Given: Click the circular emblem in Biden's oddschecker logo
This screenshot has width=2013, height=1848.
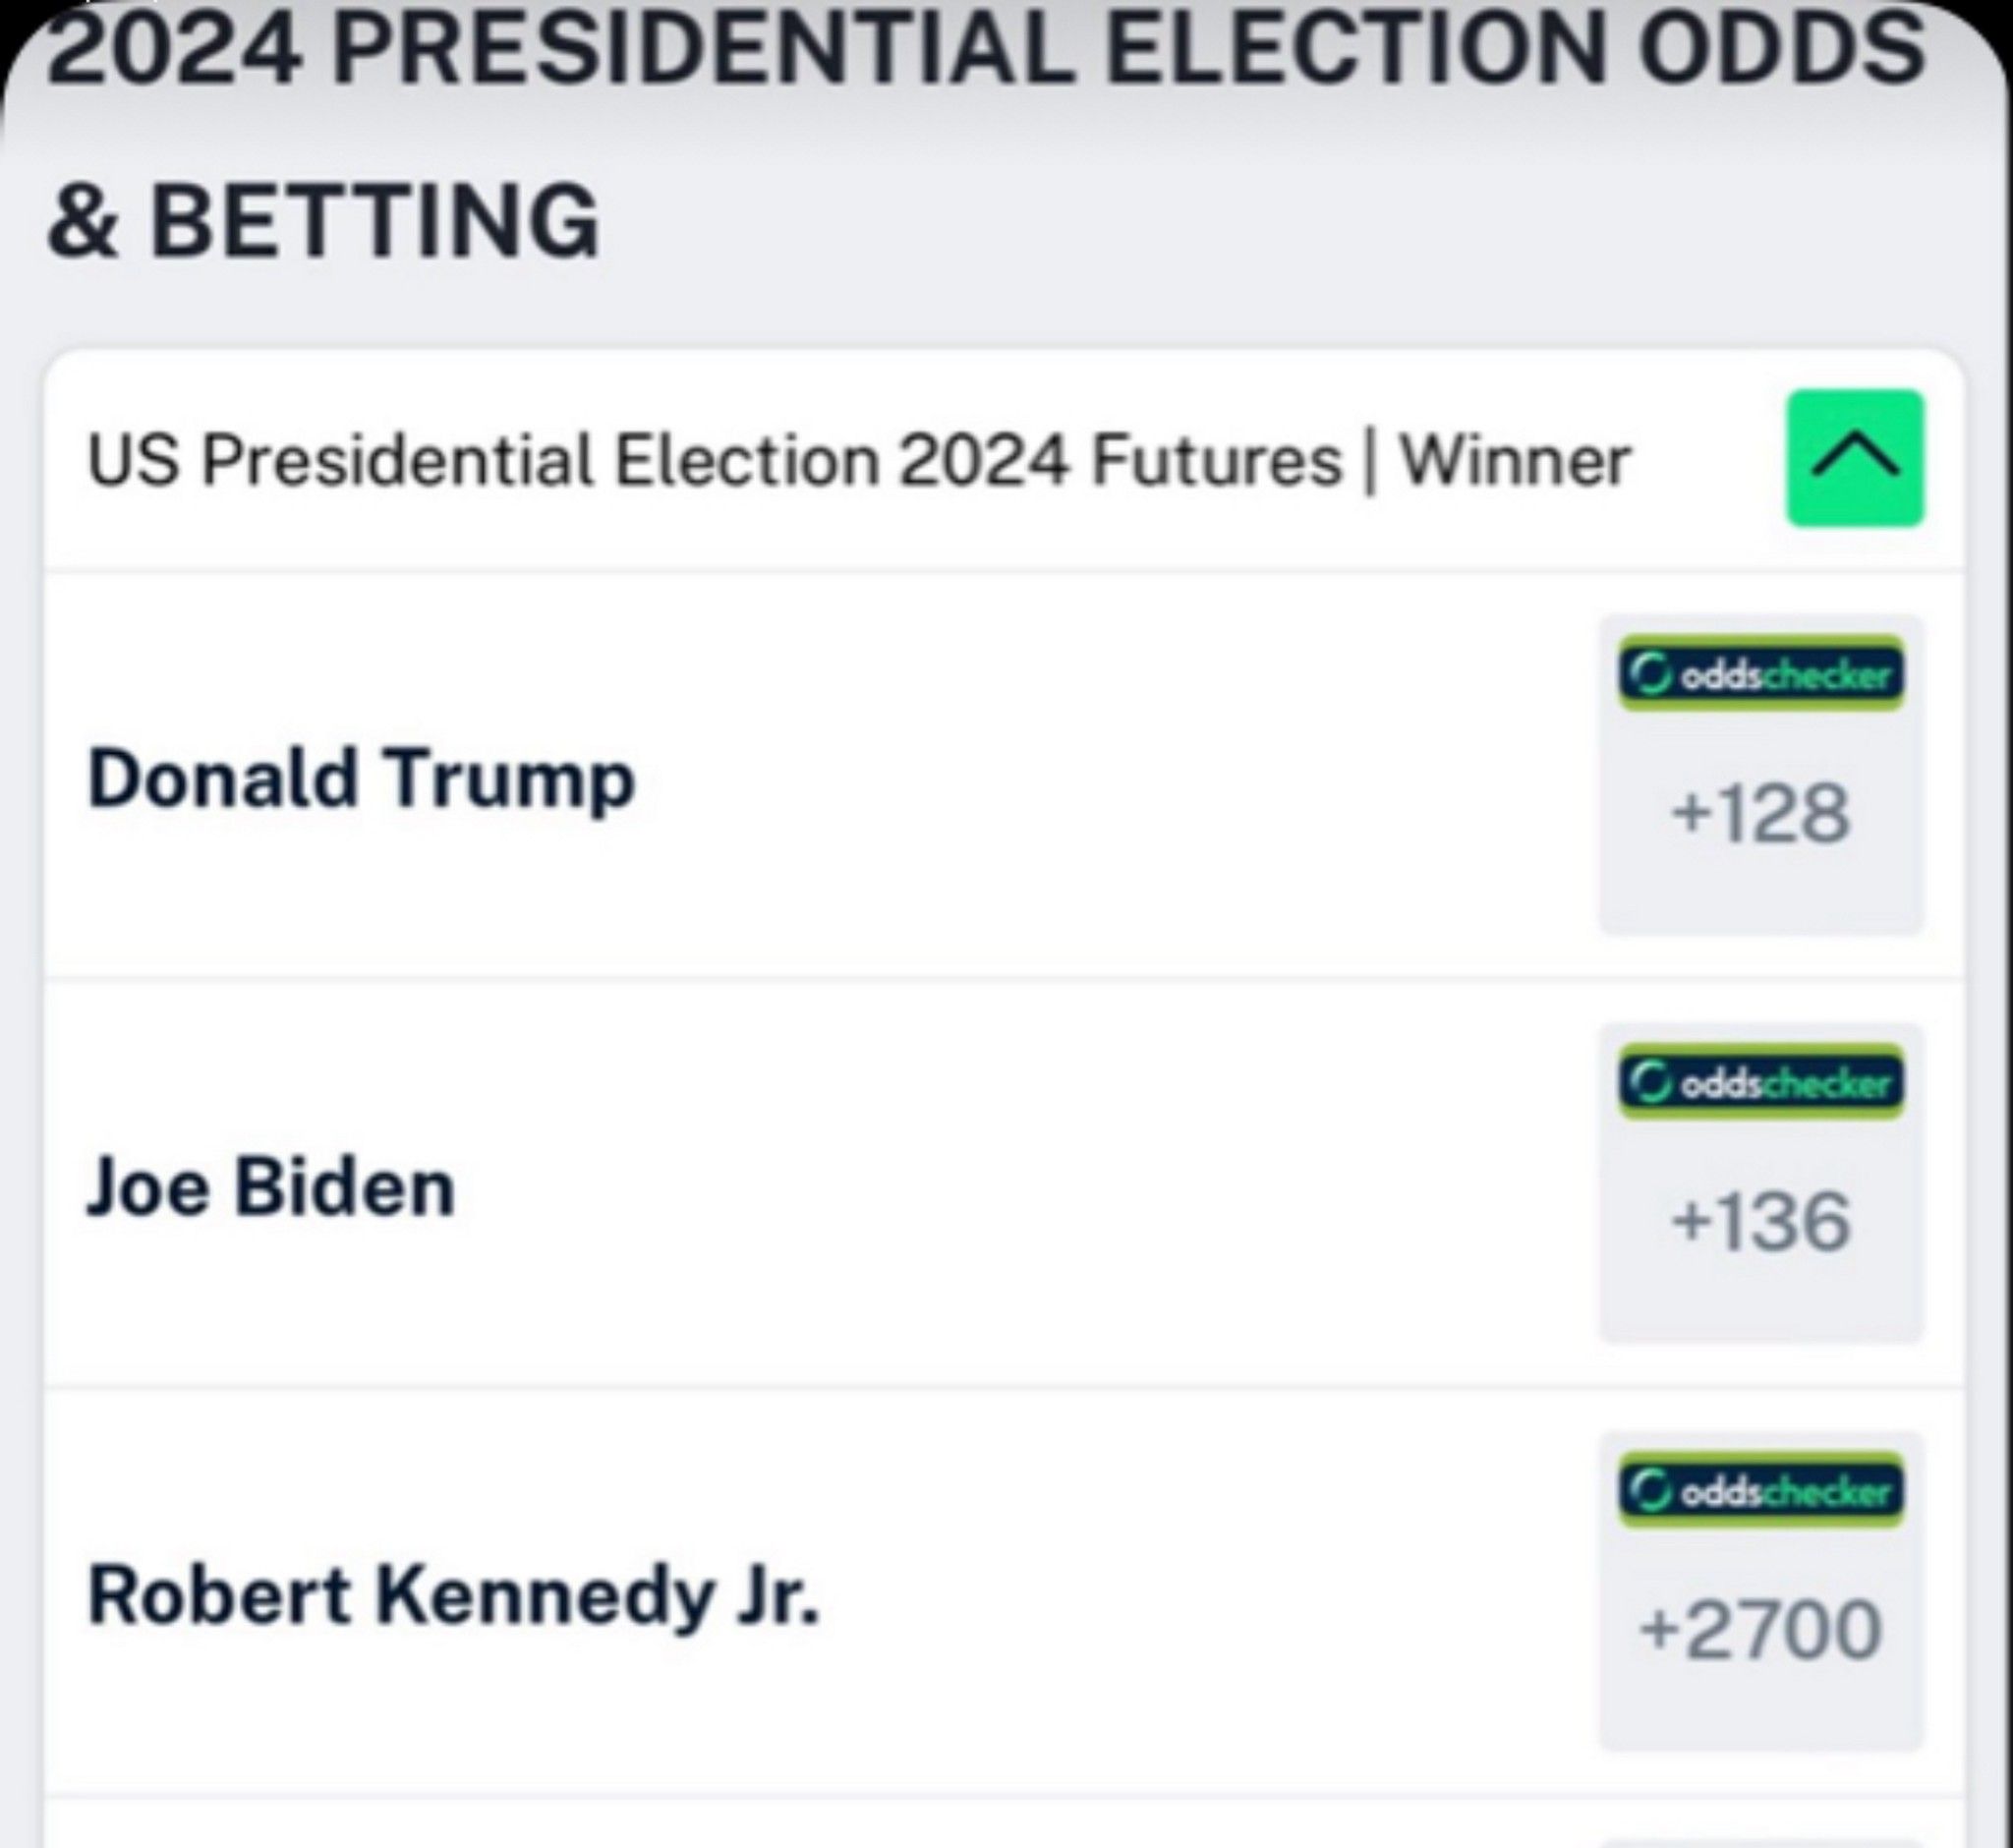Looking at the screenshot, I should (x=1647, y=1083).
